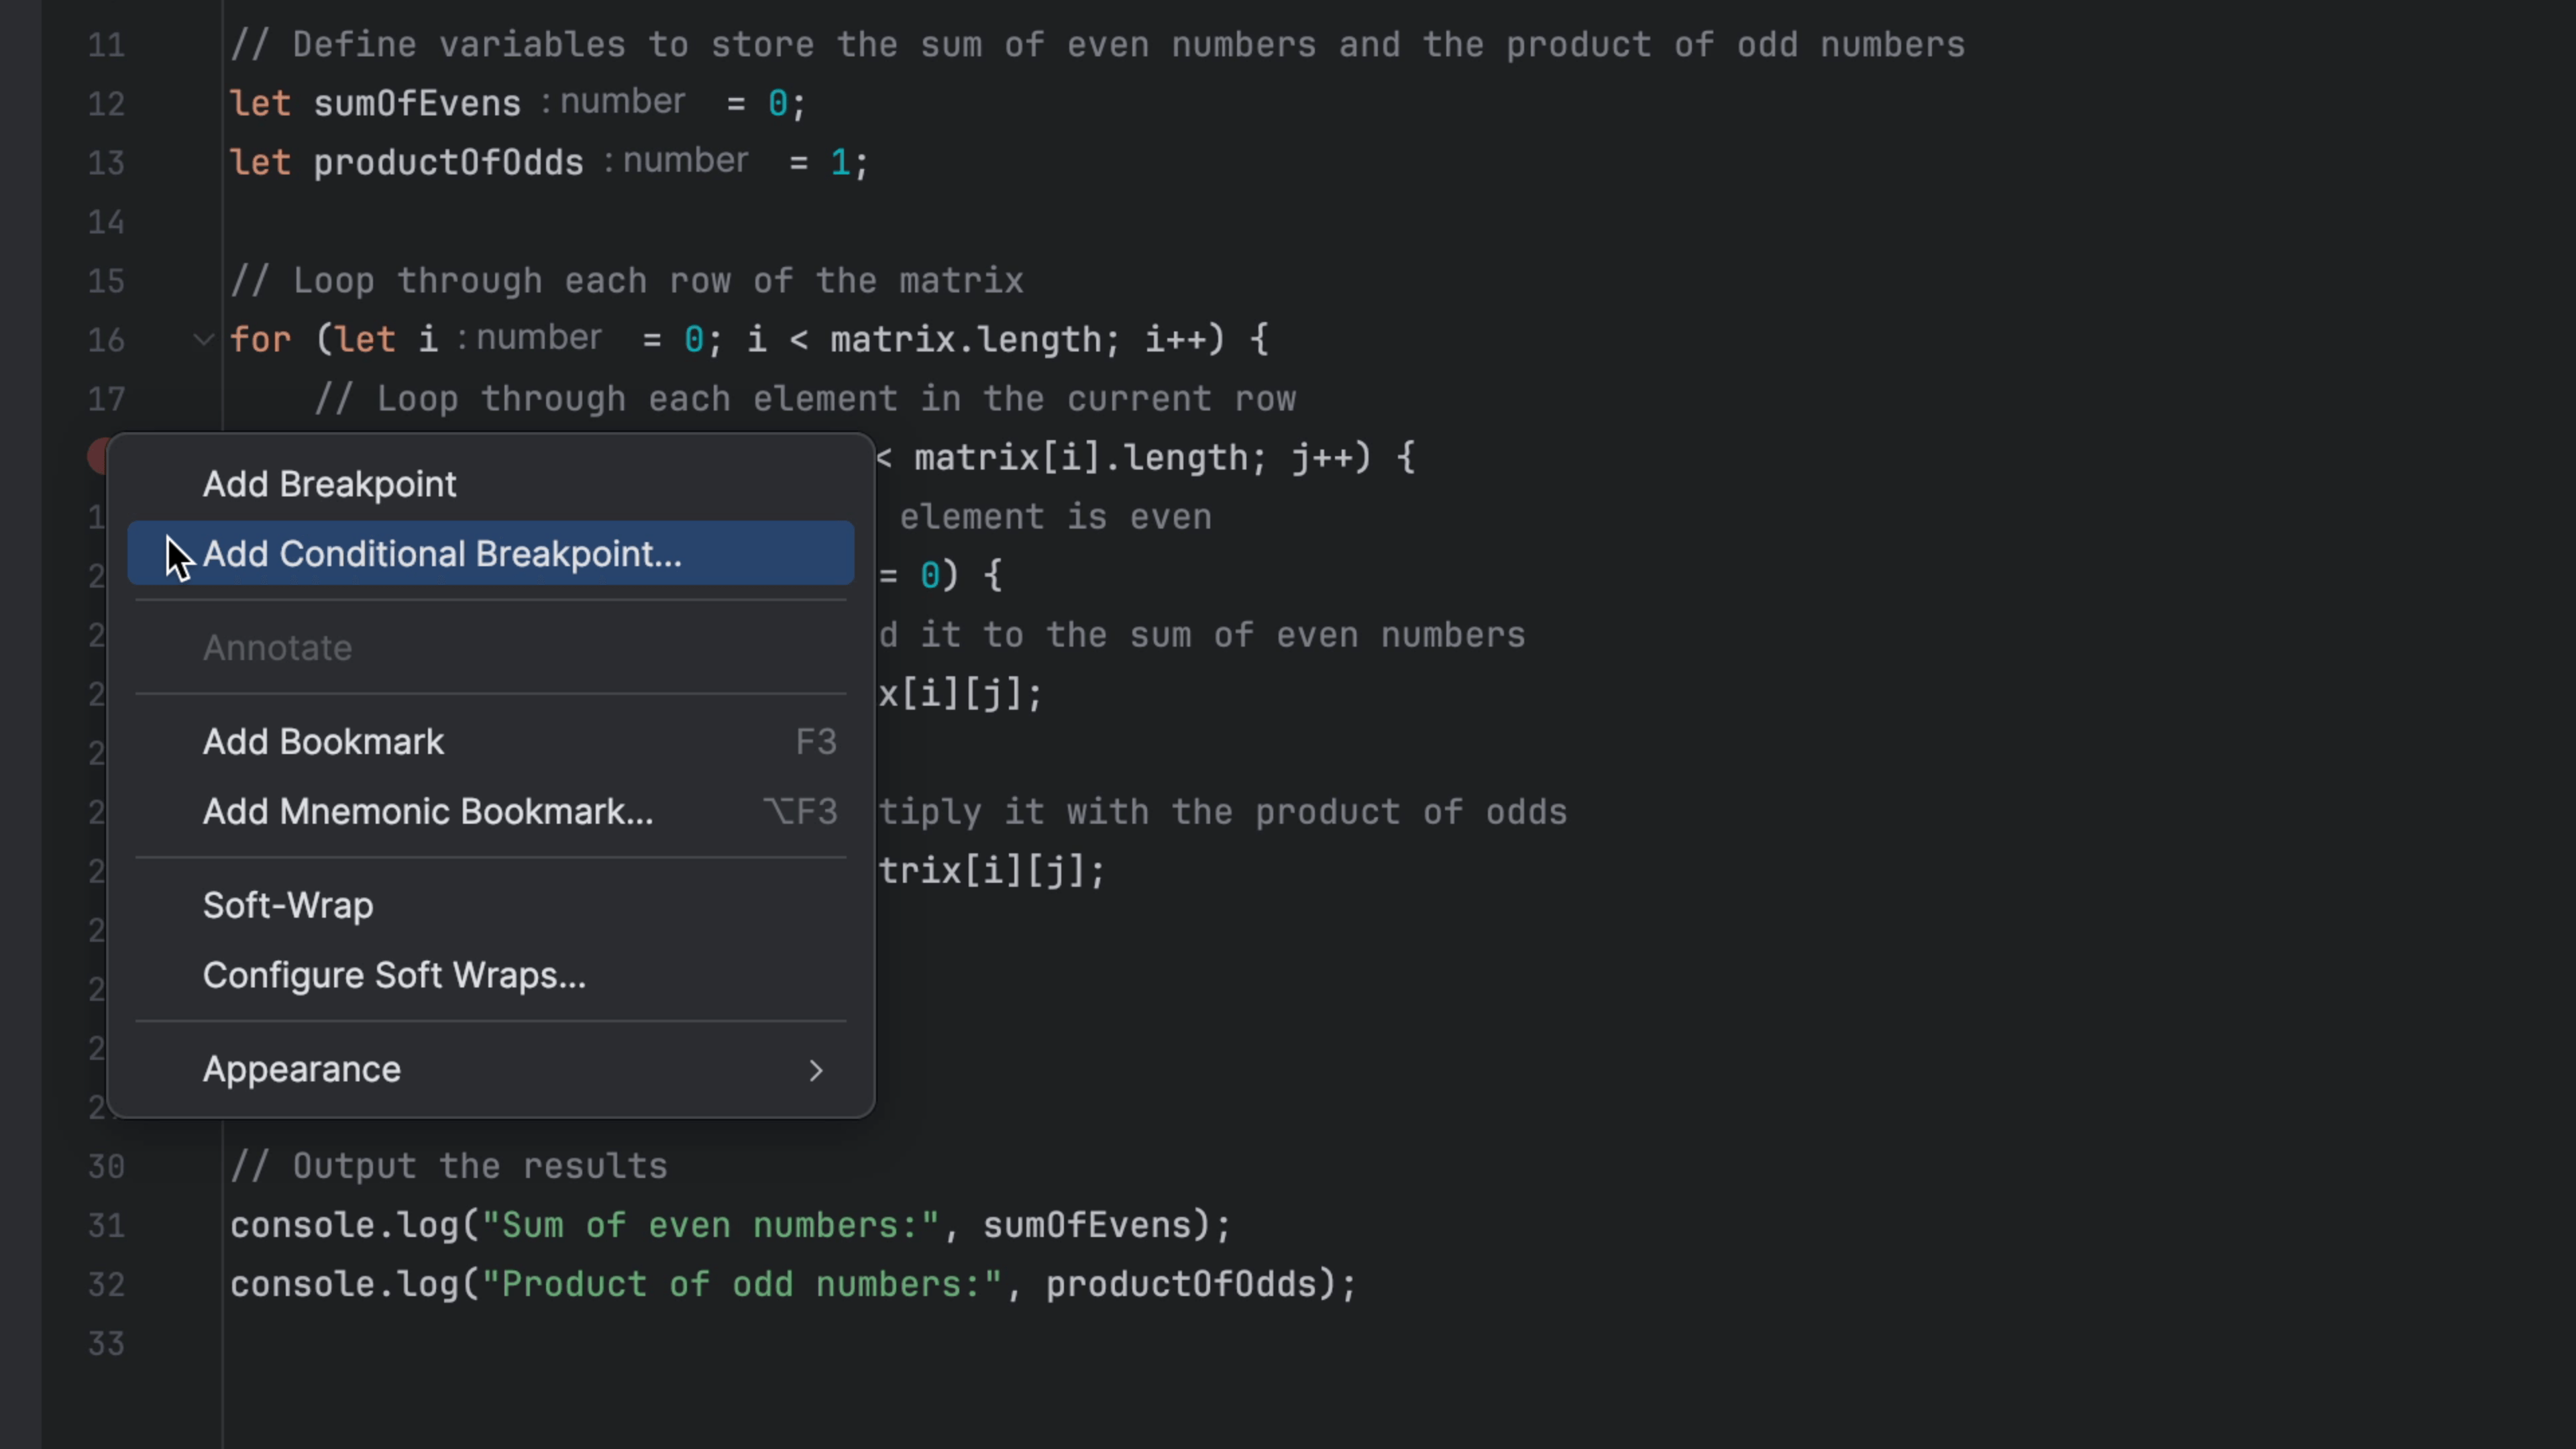Select Add Conditional Breakpoint... menu entry
This screenshot has width=2576, height=1449.
(441, 554)
